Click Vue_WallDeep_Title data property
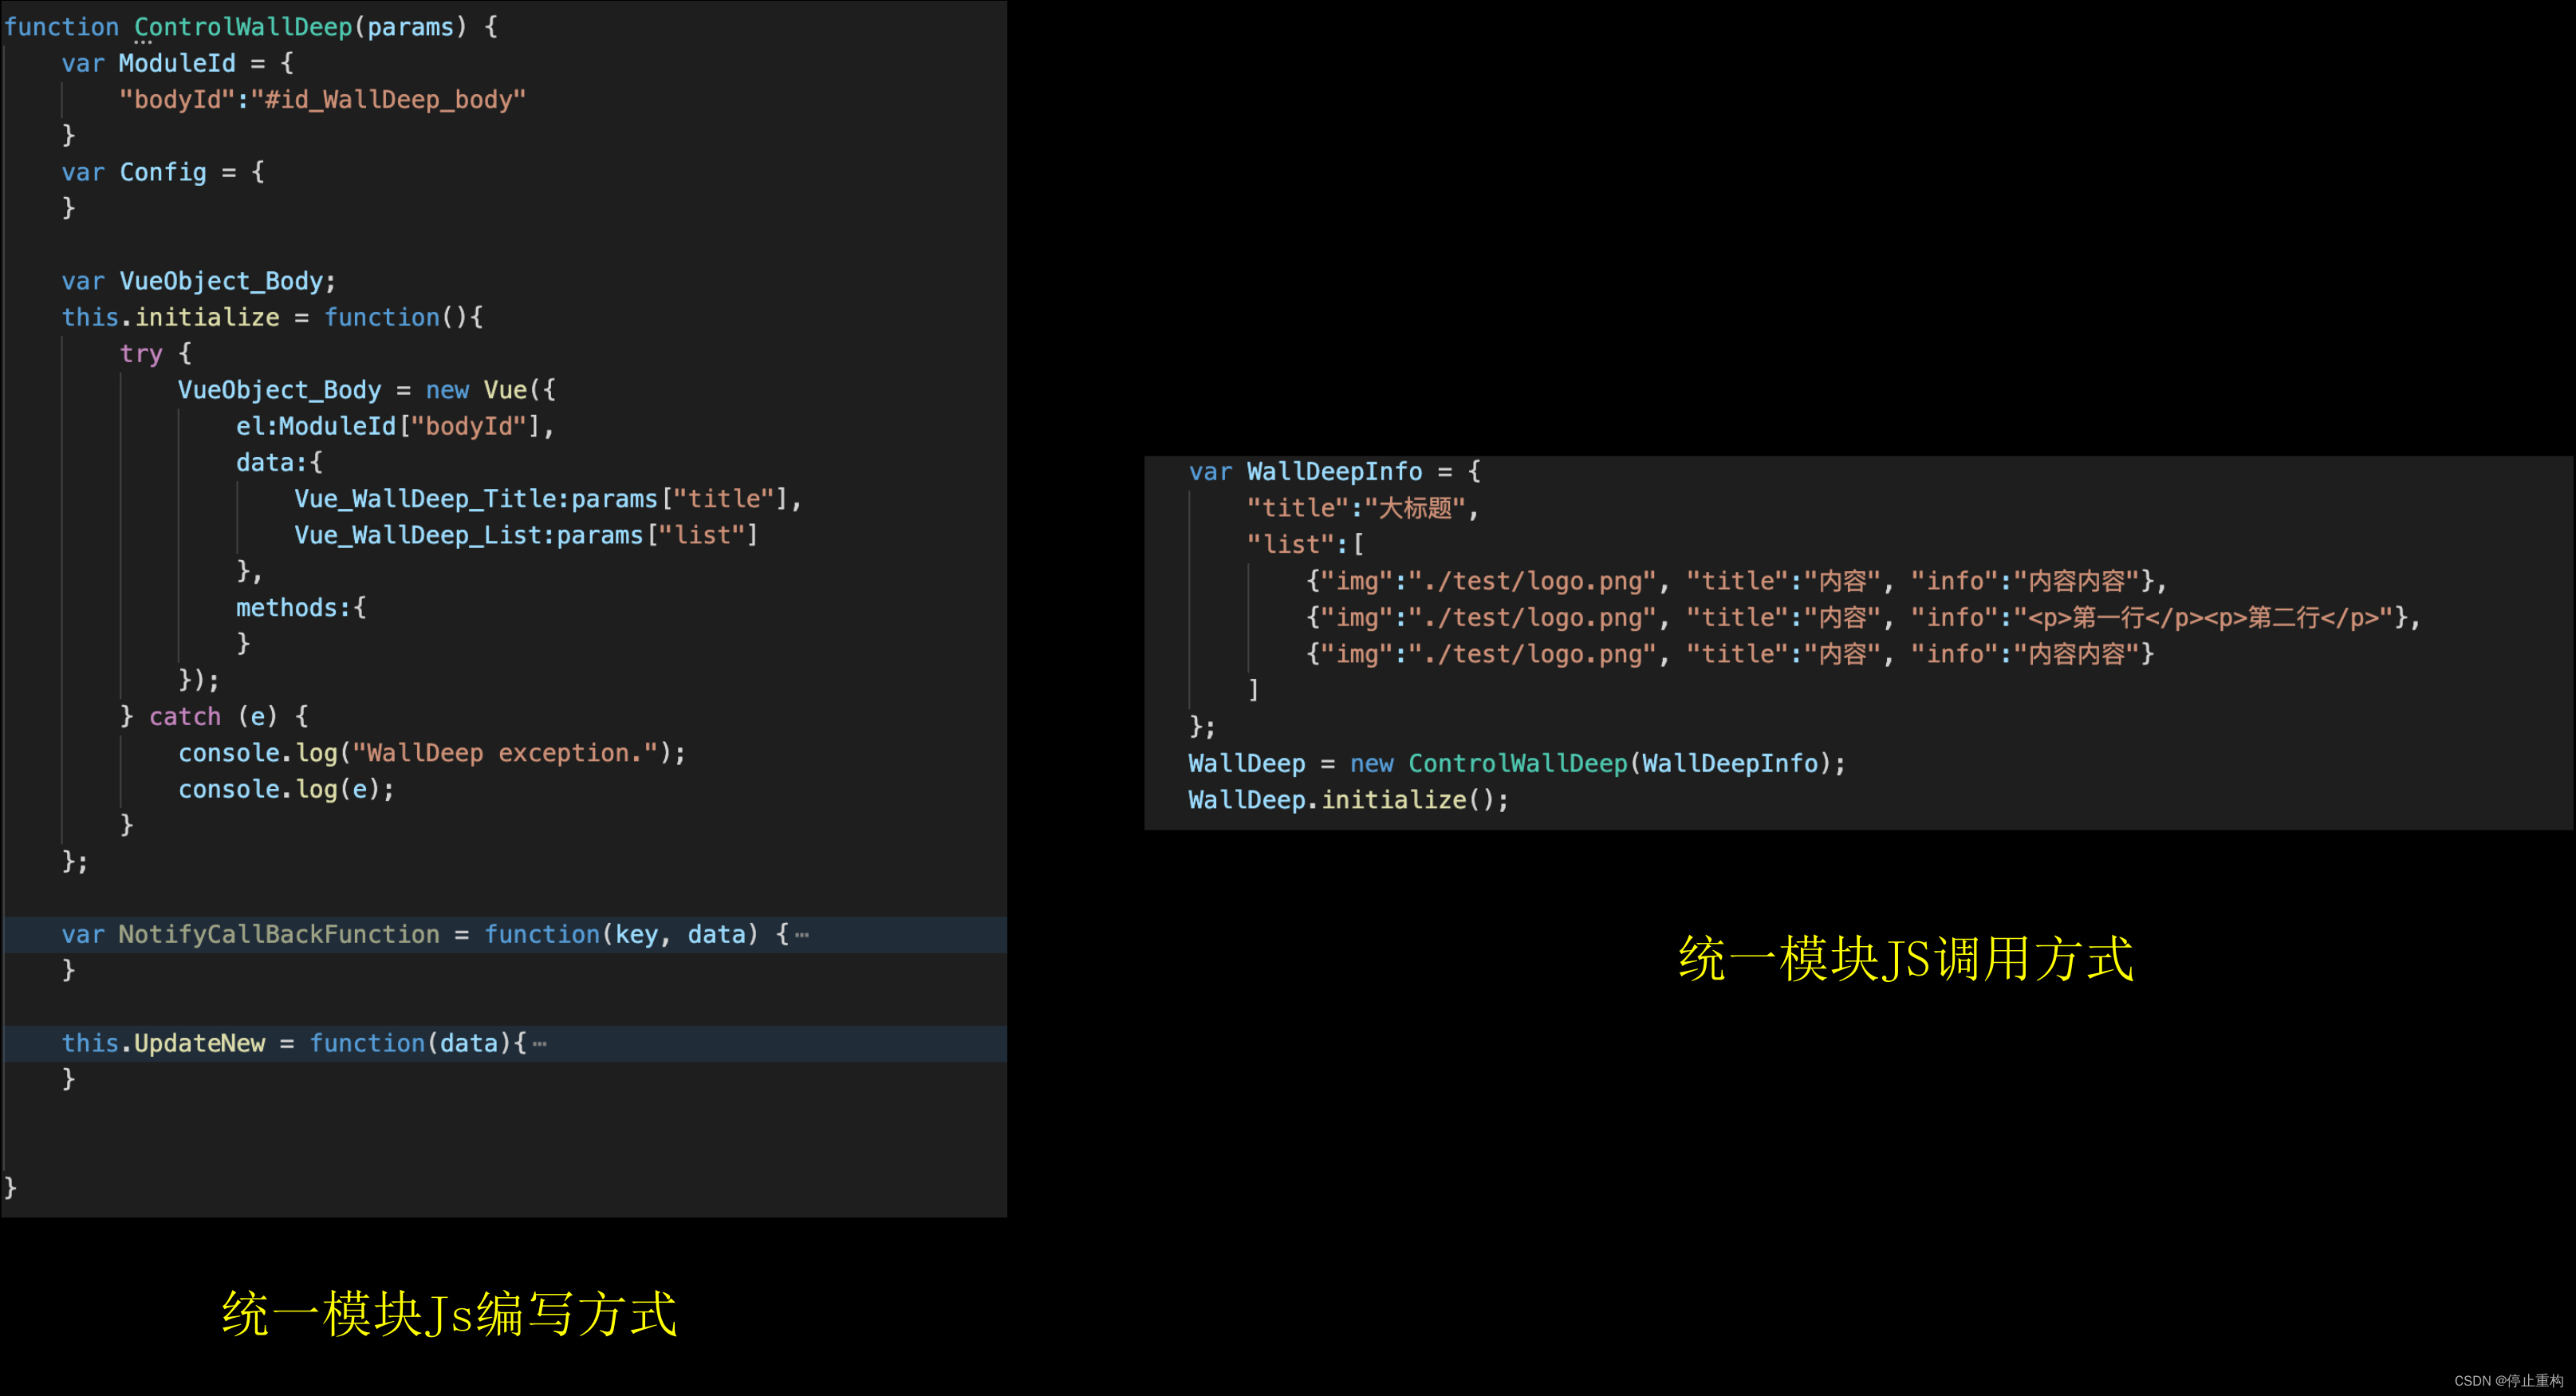 (430, 499)
